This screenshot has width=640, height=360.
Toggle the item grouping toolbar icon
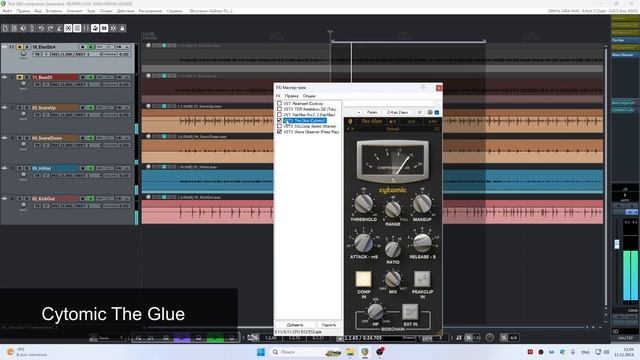tap(77, 28)
